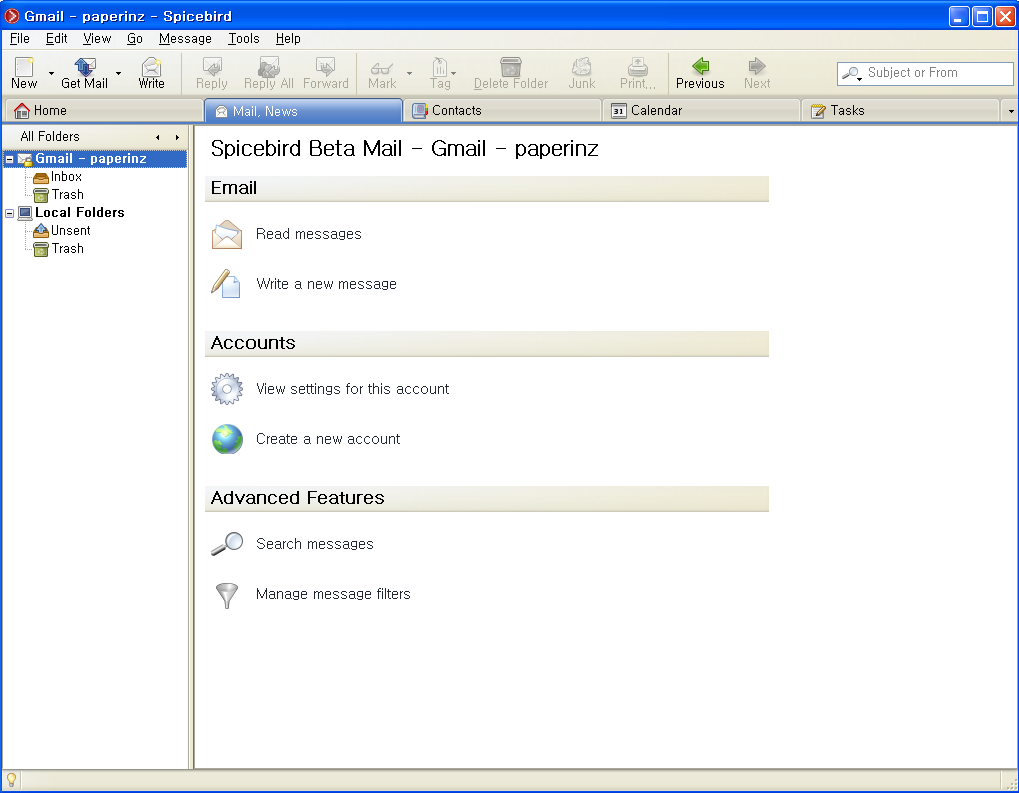Click the Reply toolbar icon

pyautogui.click(x=212, y=66)
